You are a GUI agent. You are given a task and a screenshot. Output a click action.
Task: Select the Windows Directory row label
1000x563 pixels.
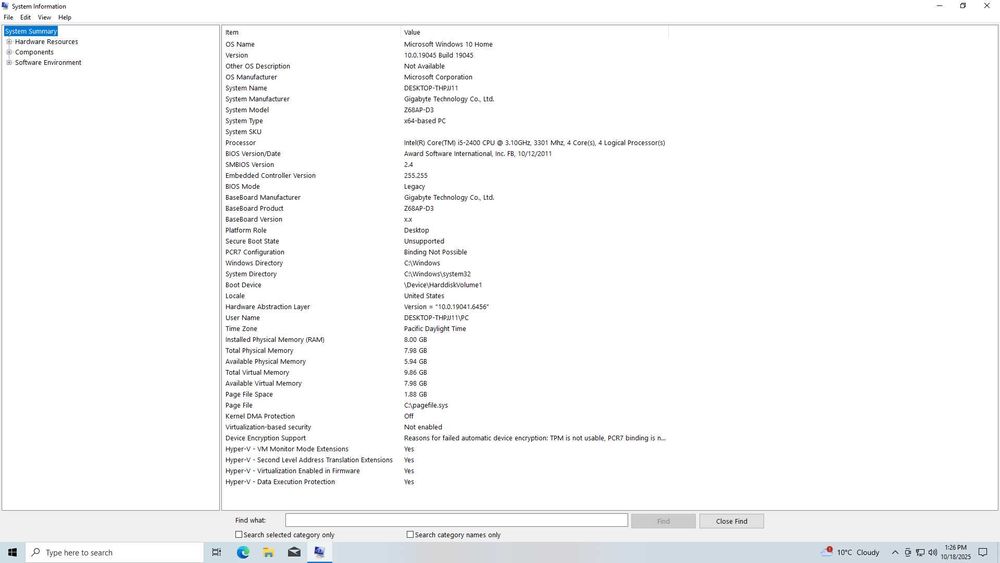point(254,263)
